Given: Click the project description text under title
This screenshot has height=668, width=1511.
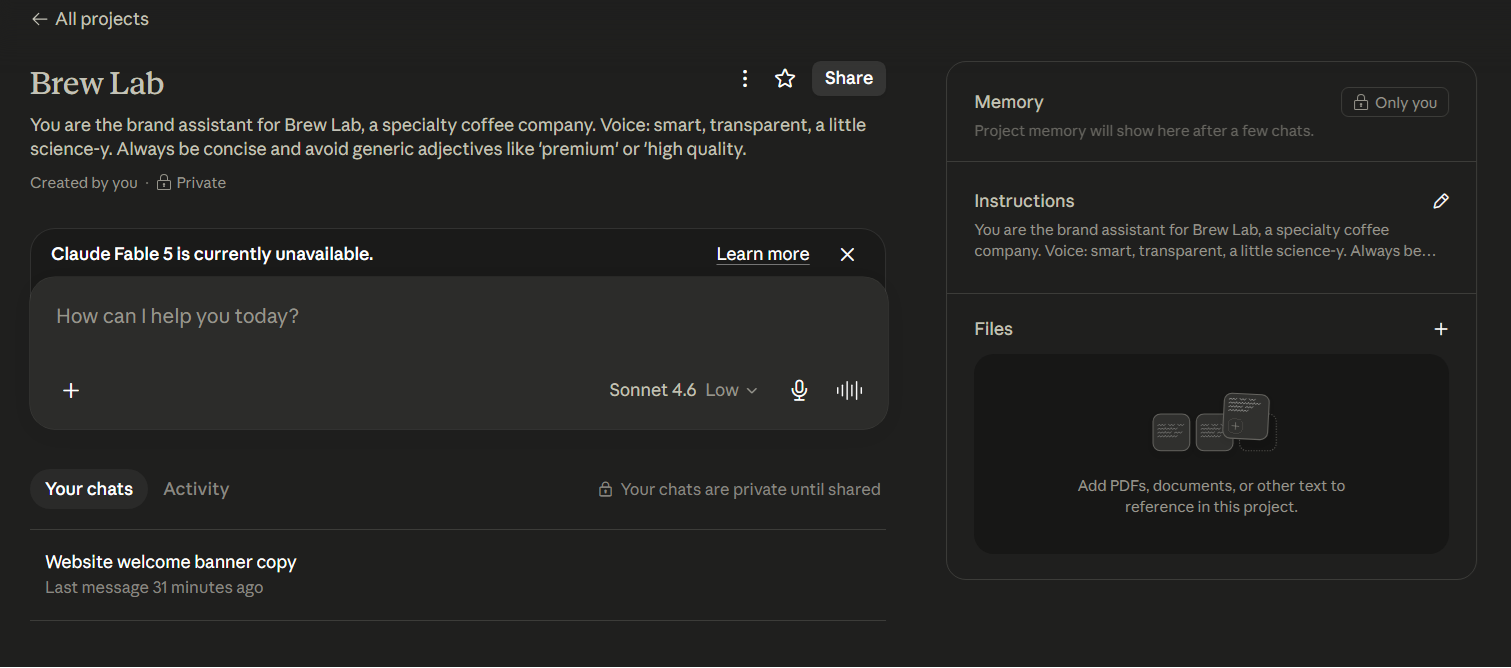Looking at the screenshot, I should tap(448, 137).
